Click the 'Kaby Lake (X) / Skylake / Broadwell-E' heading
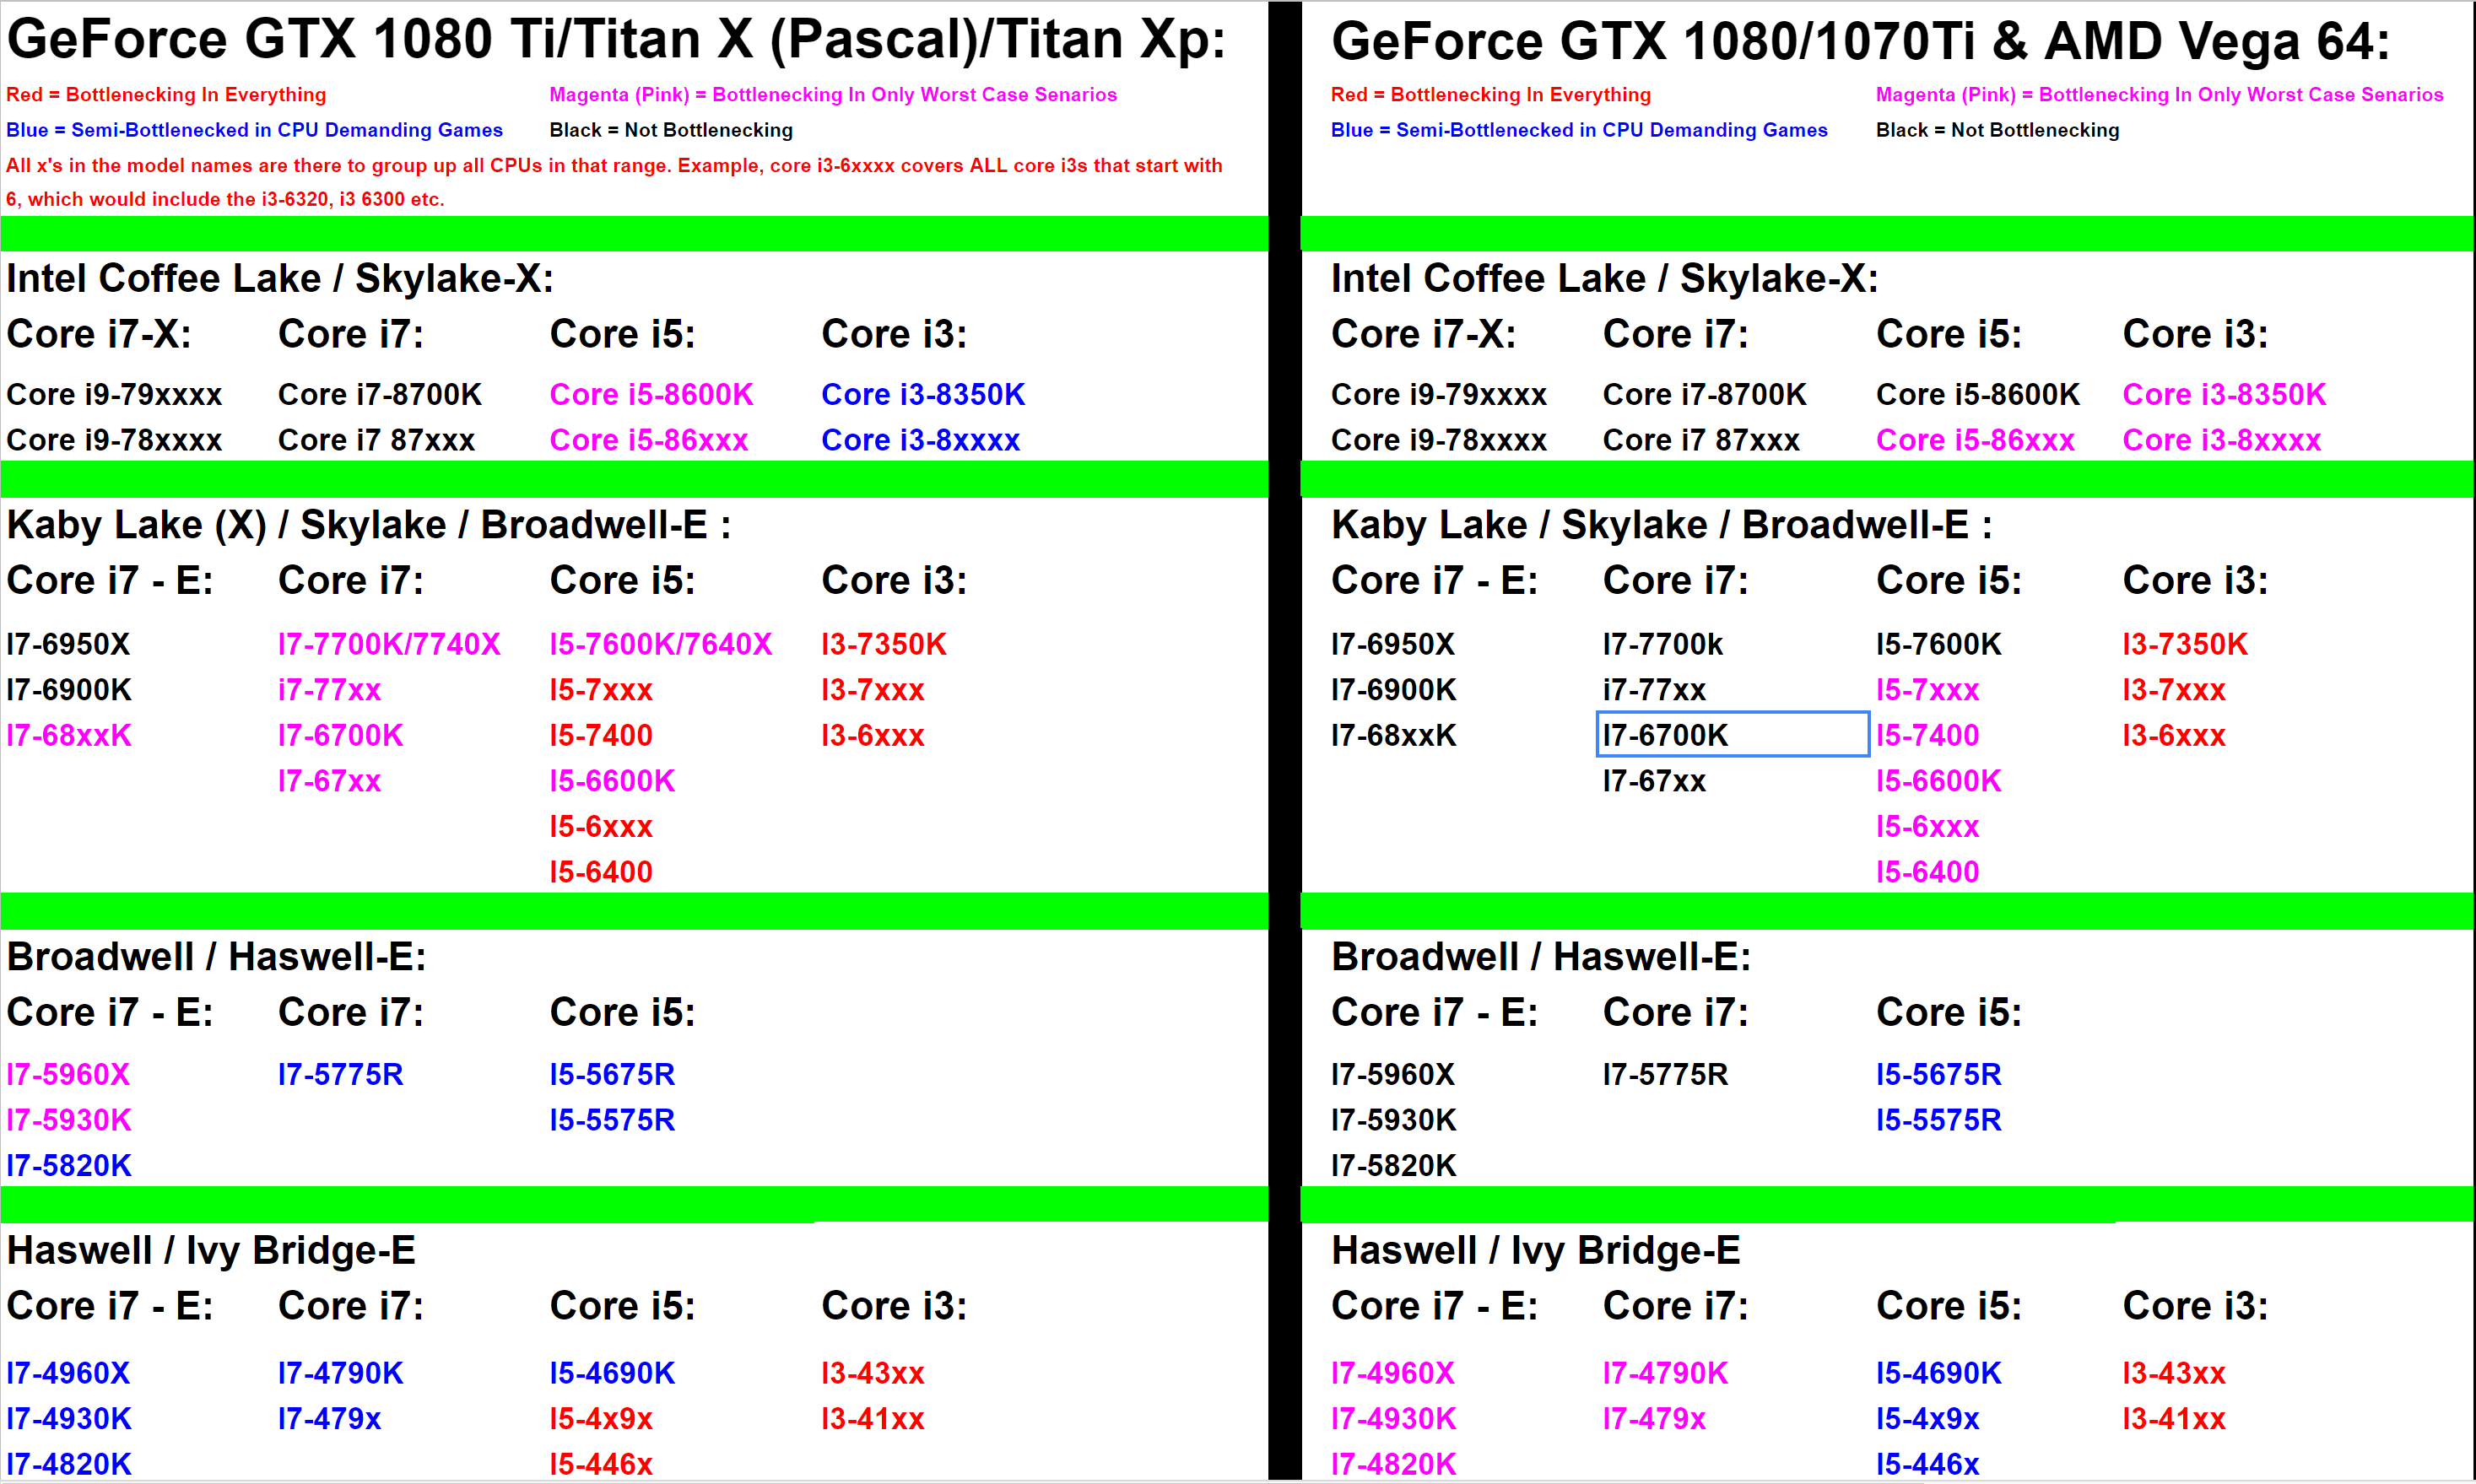The image size is (2476, 1484). [368, 525]
